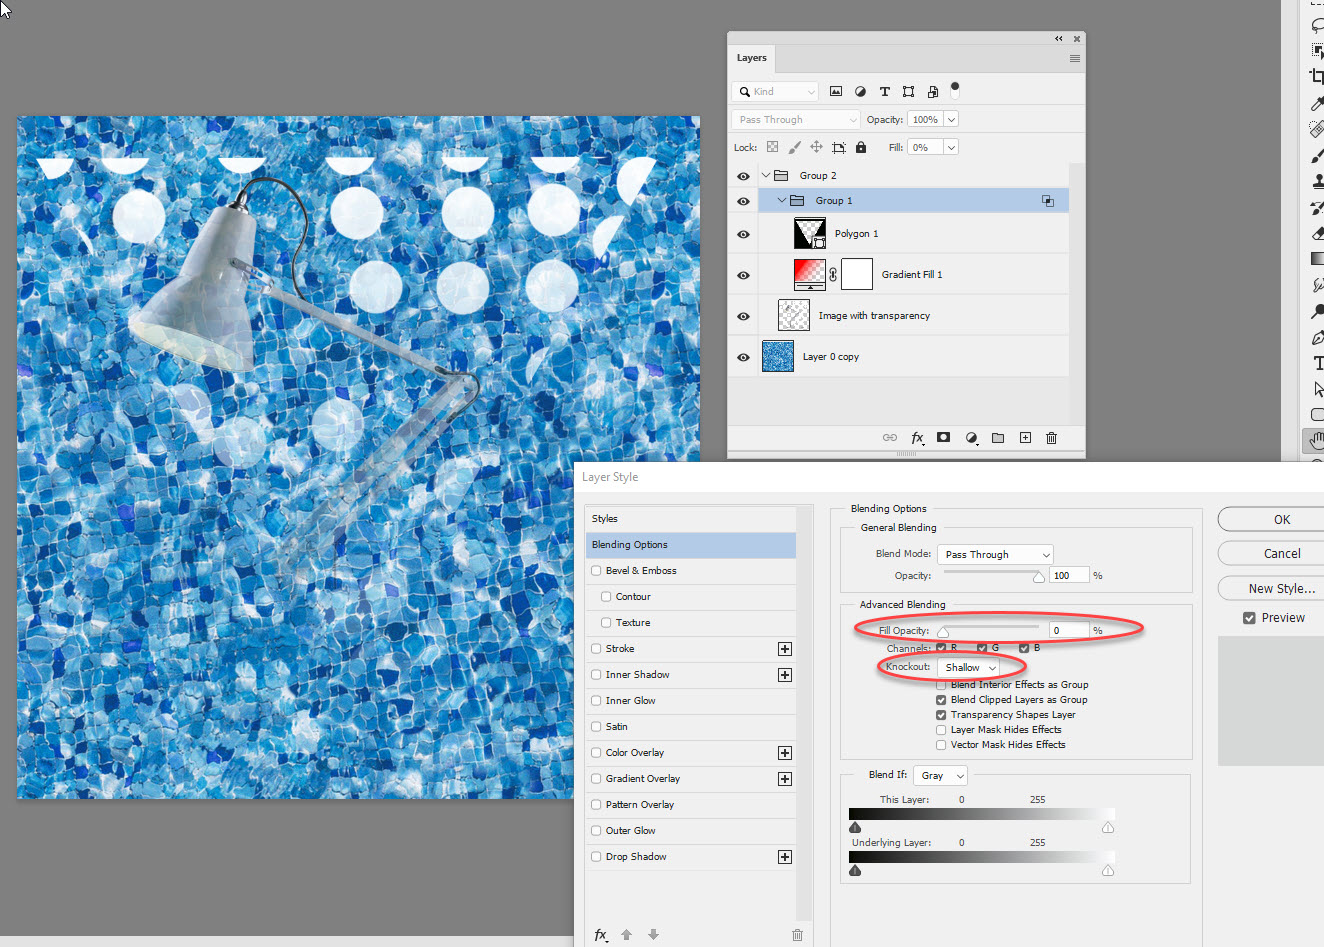
Task: Collapse the Group 2 layer group
Action: pyautogui.click(x=766, y=174)
